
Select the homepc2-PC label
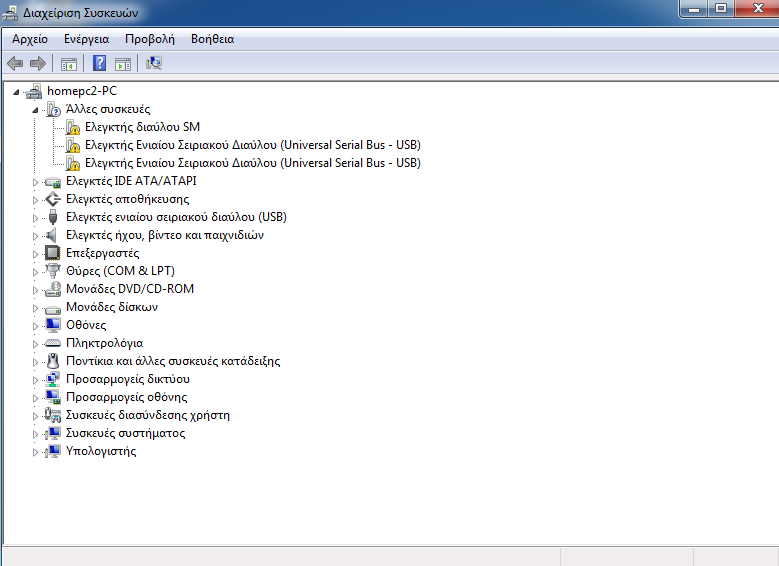(x=82, y=91)
